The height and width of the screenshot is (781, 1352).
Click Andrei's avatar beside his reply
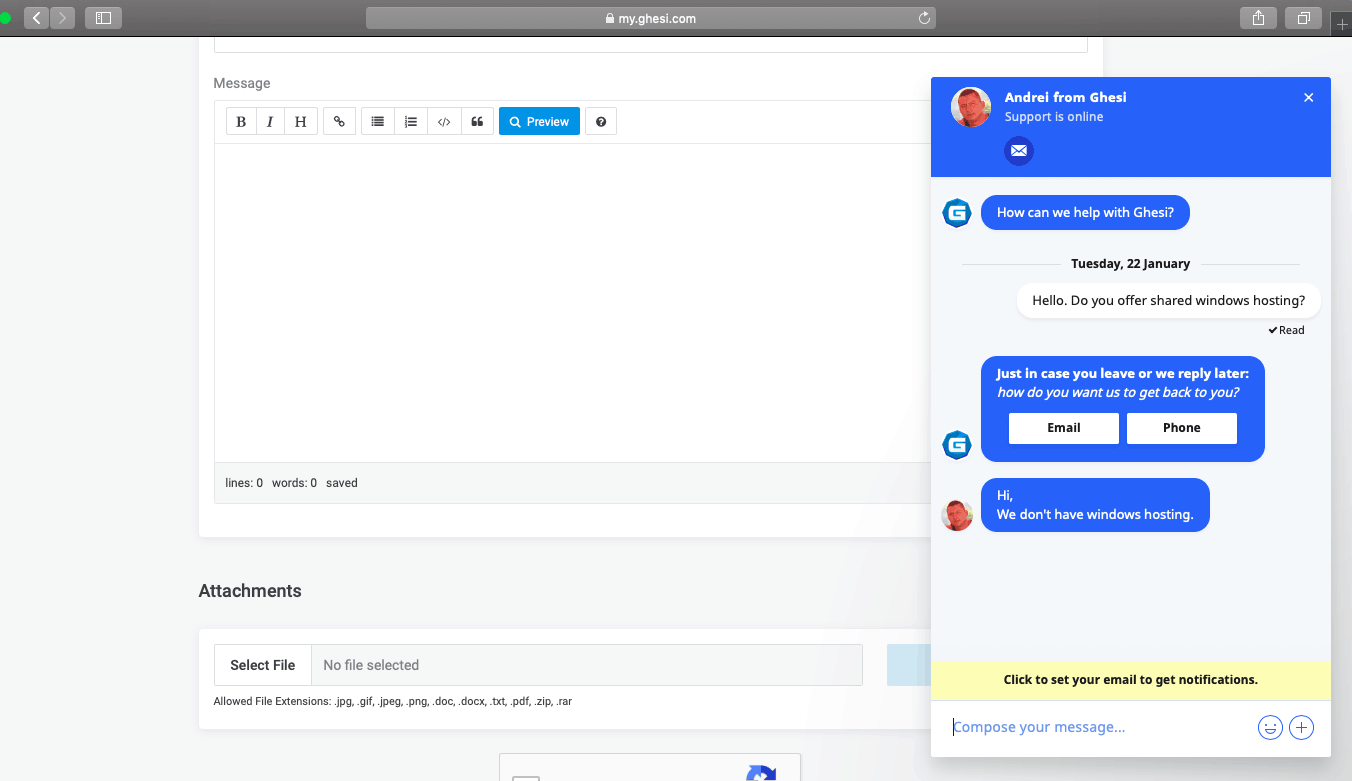coord(957,516)
